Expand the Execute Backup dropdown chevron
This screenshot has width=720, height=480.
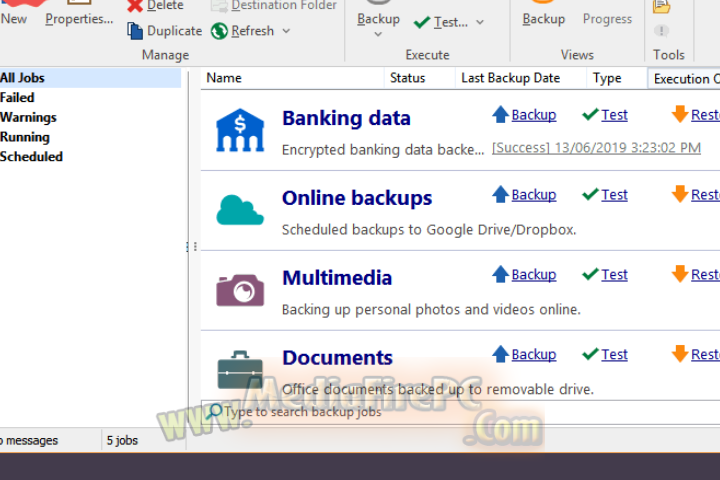pyautogui.click(x=378, y=34)
